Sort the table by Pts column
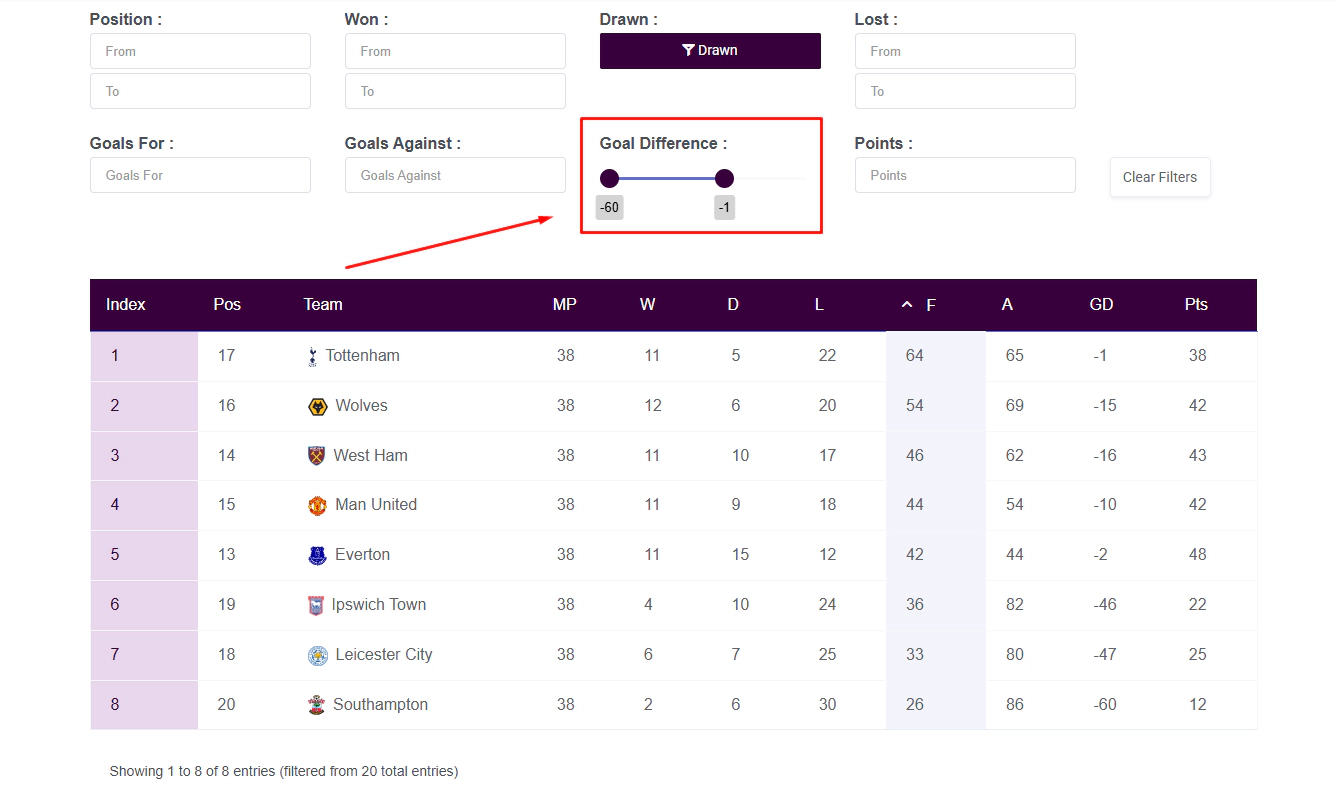Viewport: 1336px width, 790px height. (x=1196, y=305)
